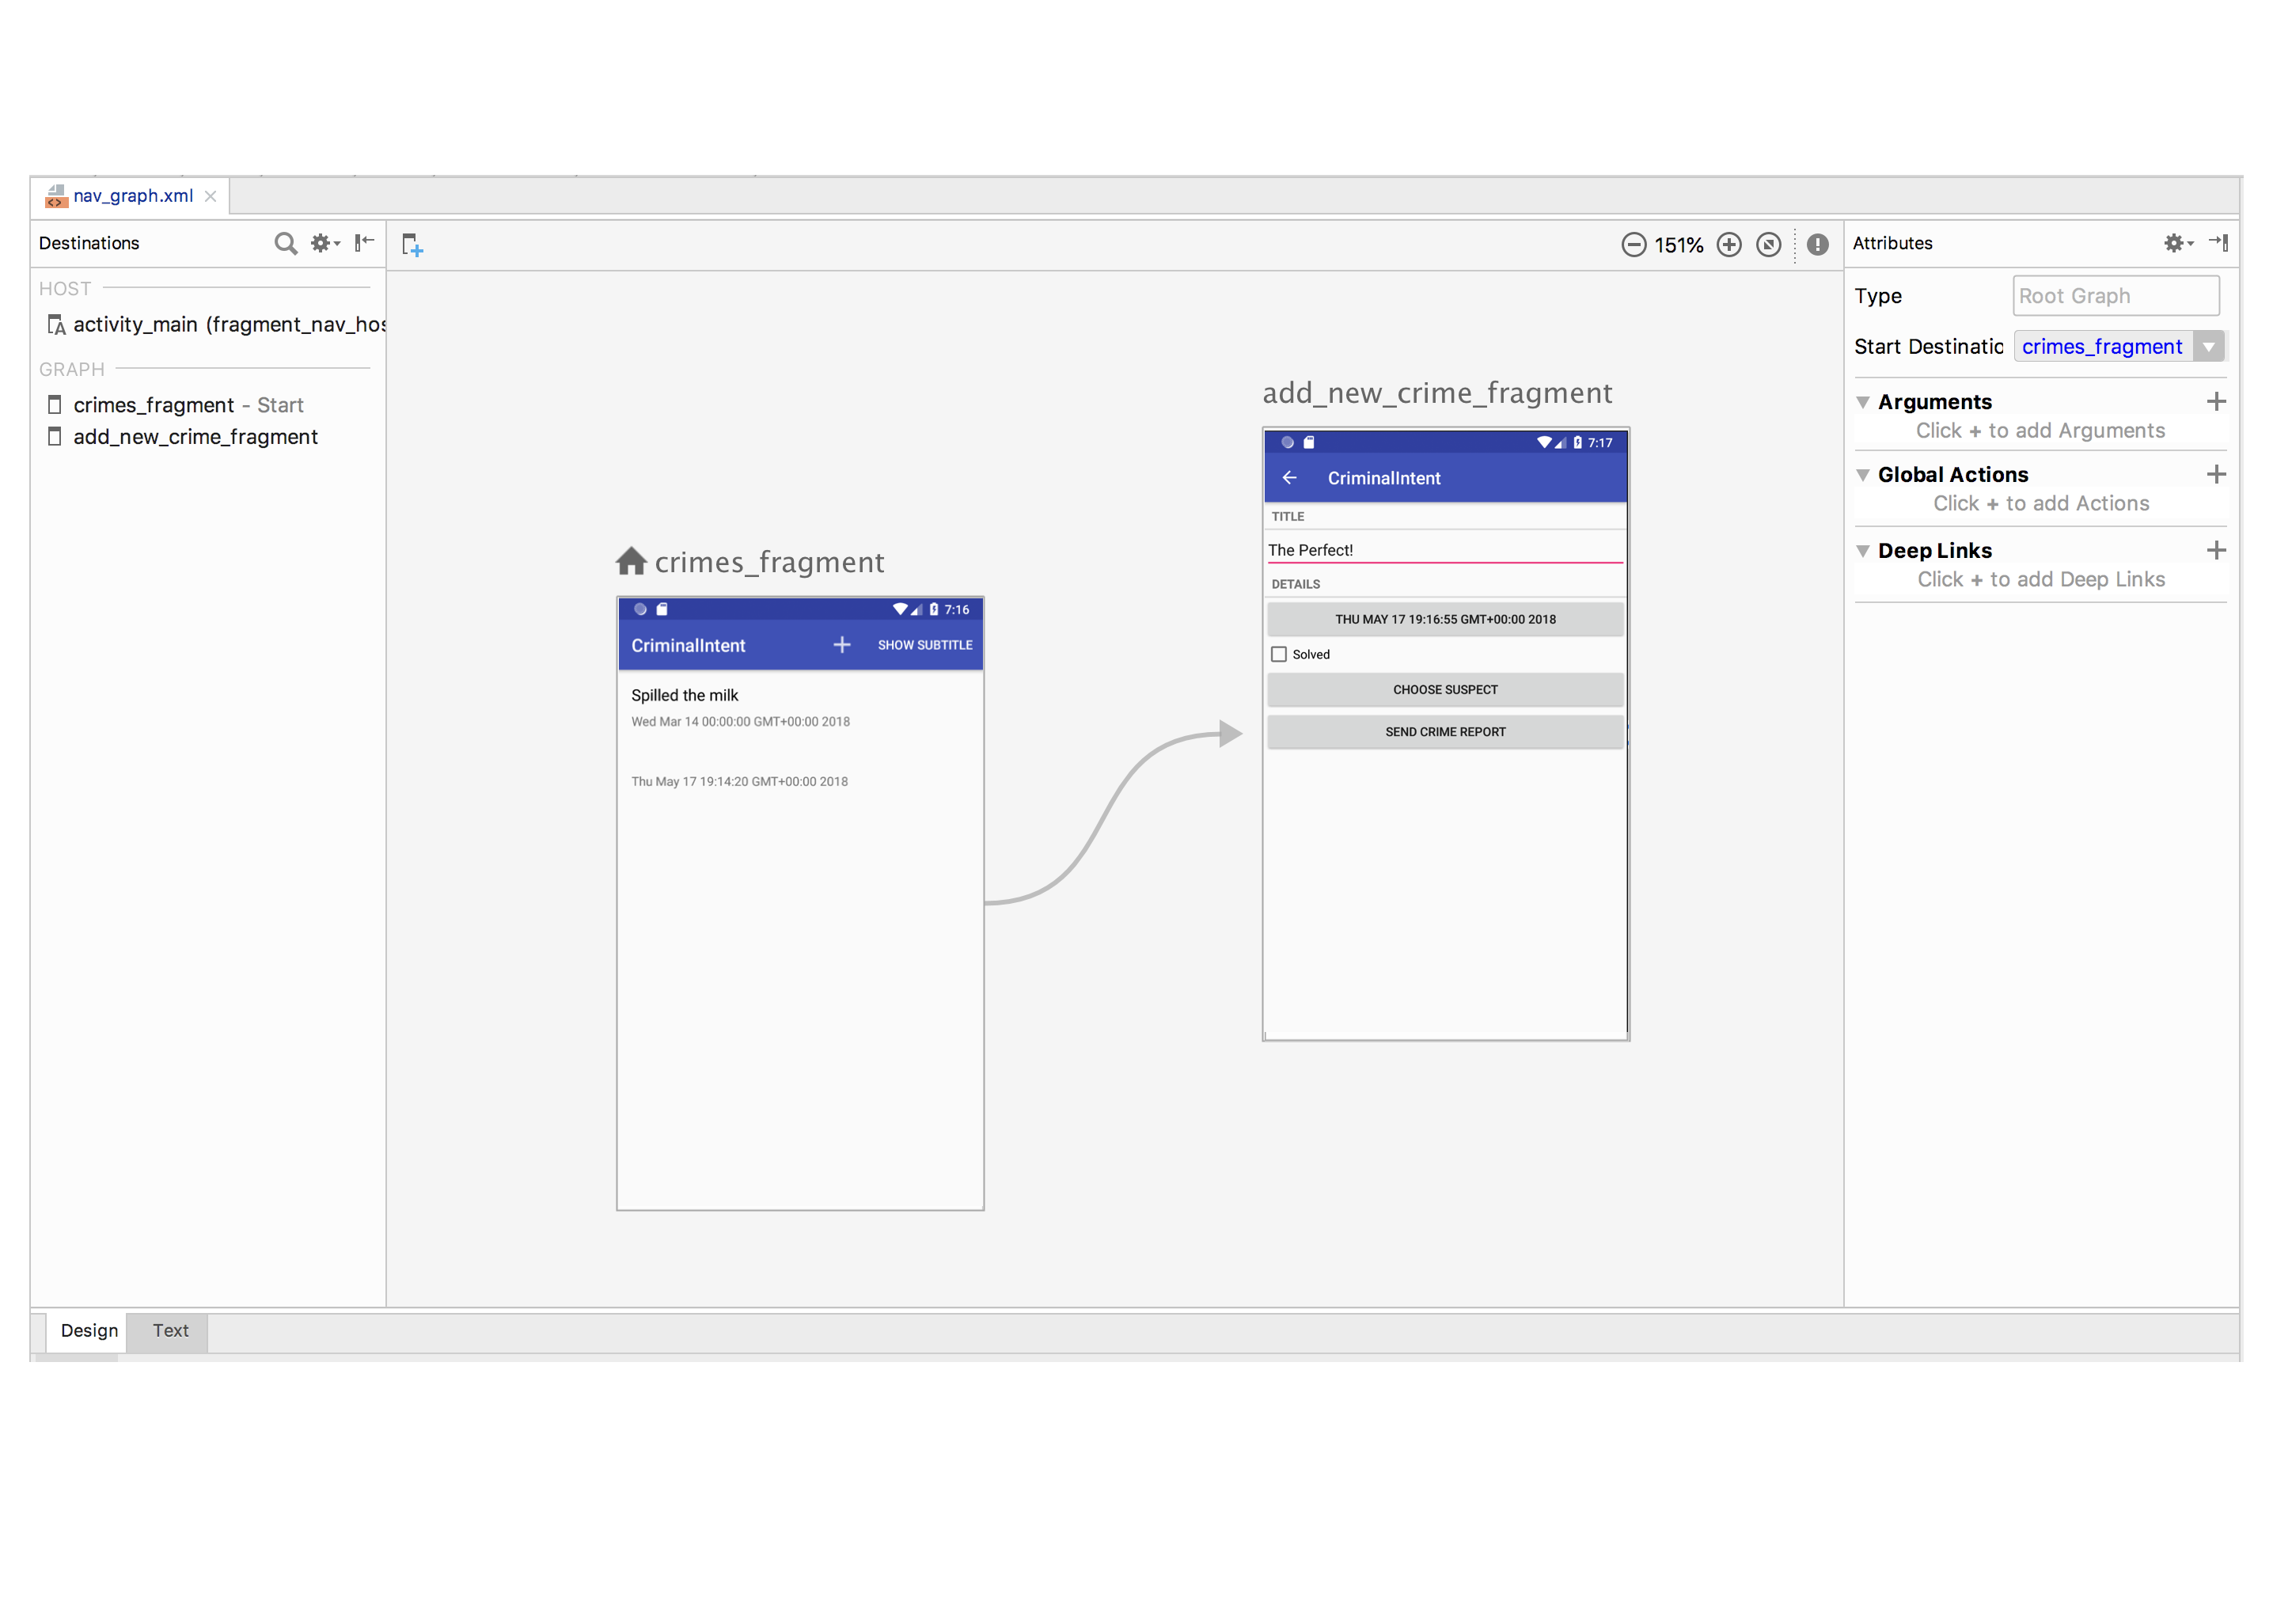
Task: Collapse the Deep Links section
Action: click(x=1862, y=550)
